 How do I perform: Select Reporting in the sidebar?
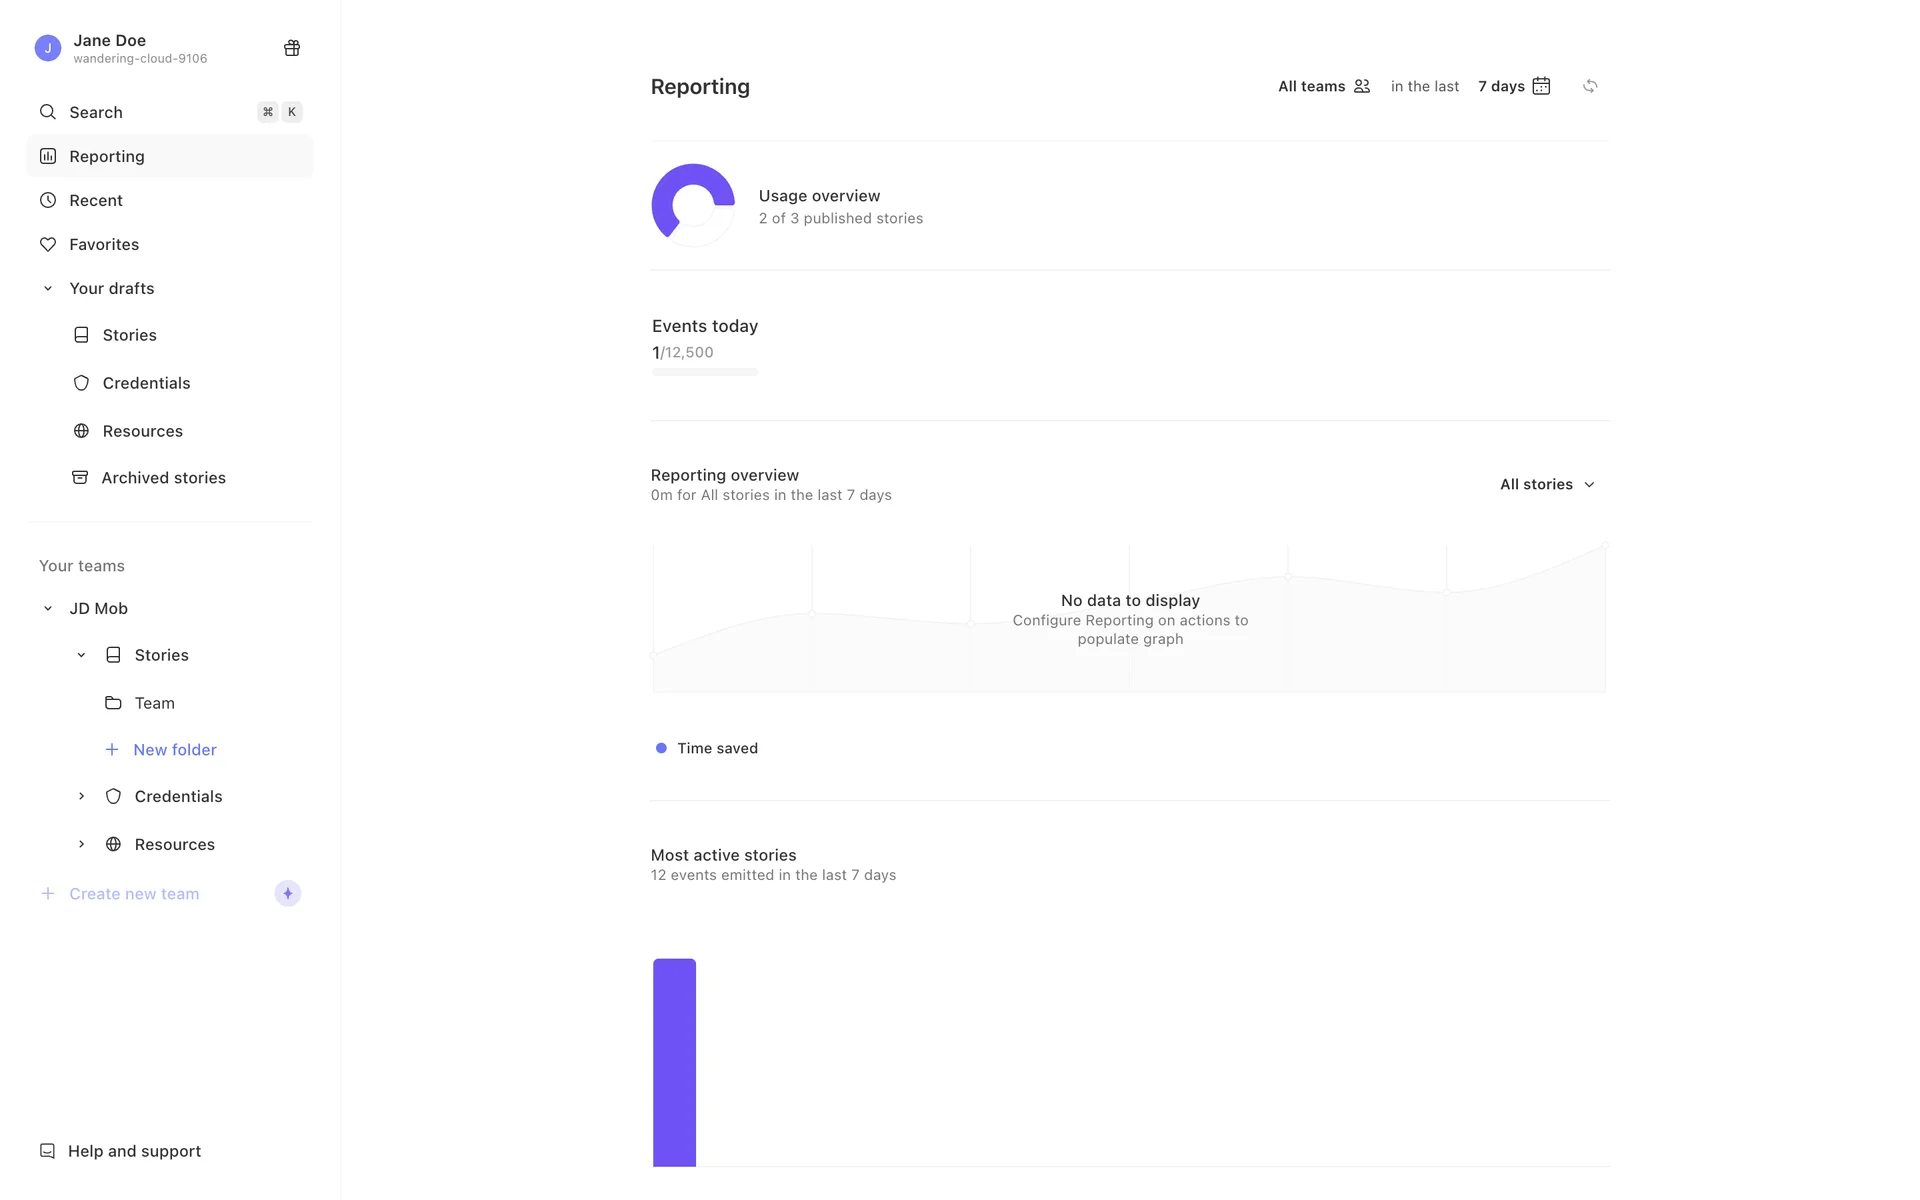pyautogui.click(x=107, y=156)
